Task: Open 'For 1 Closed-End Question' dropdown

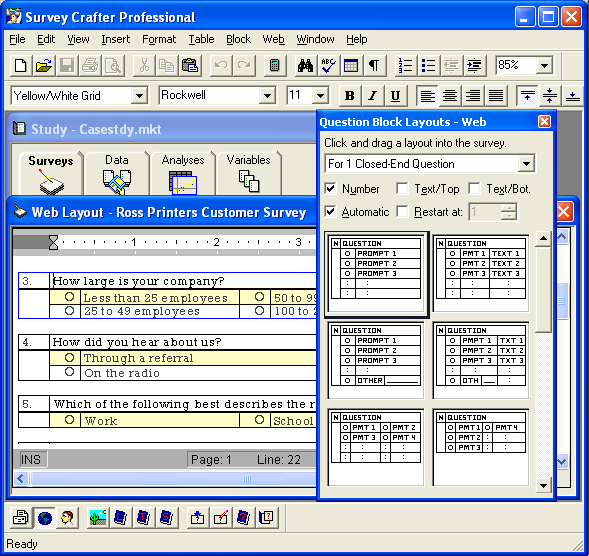Action: click(x=526, y=164)
